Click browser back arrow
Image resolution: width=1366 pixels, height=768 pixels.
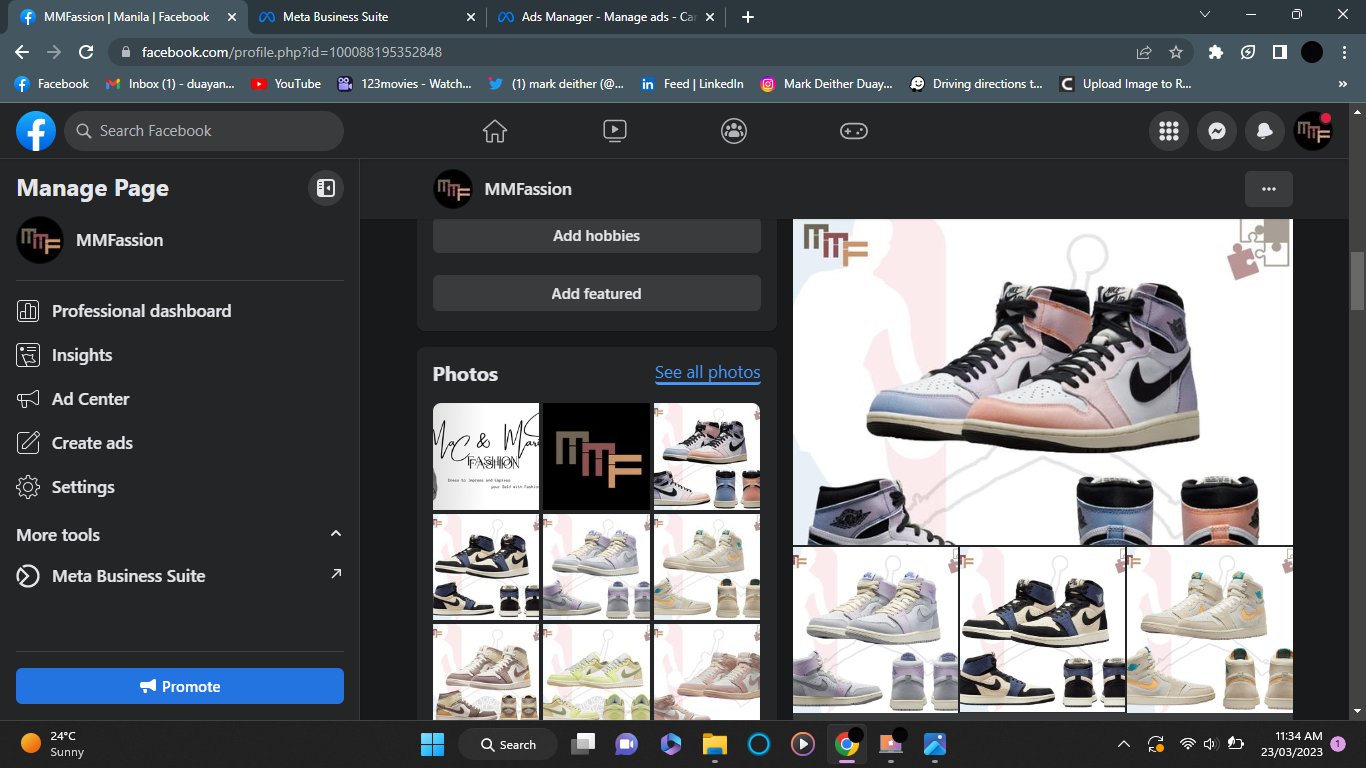[22, 52]
